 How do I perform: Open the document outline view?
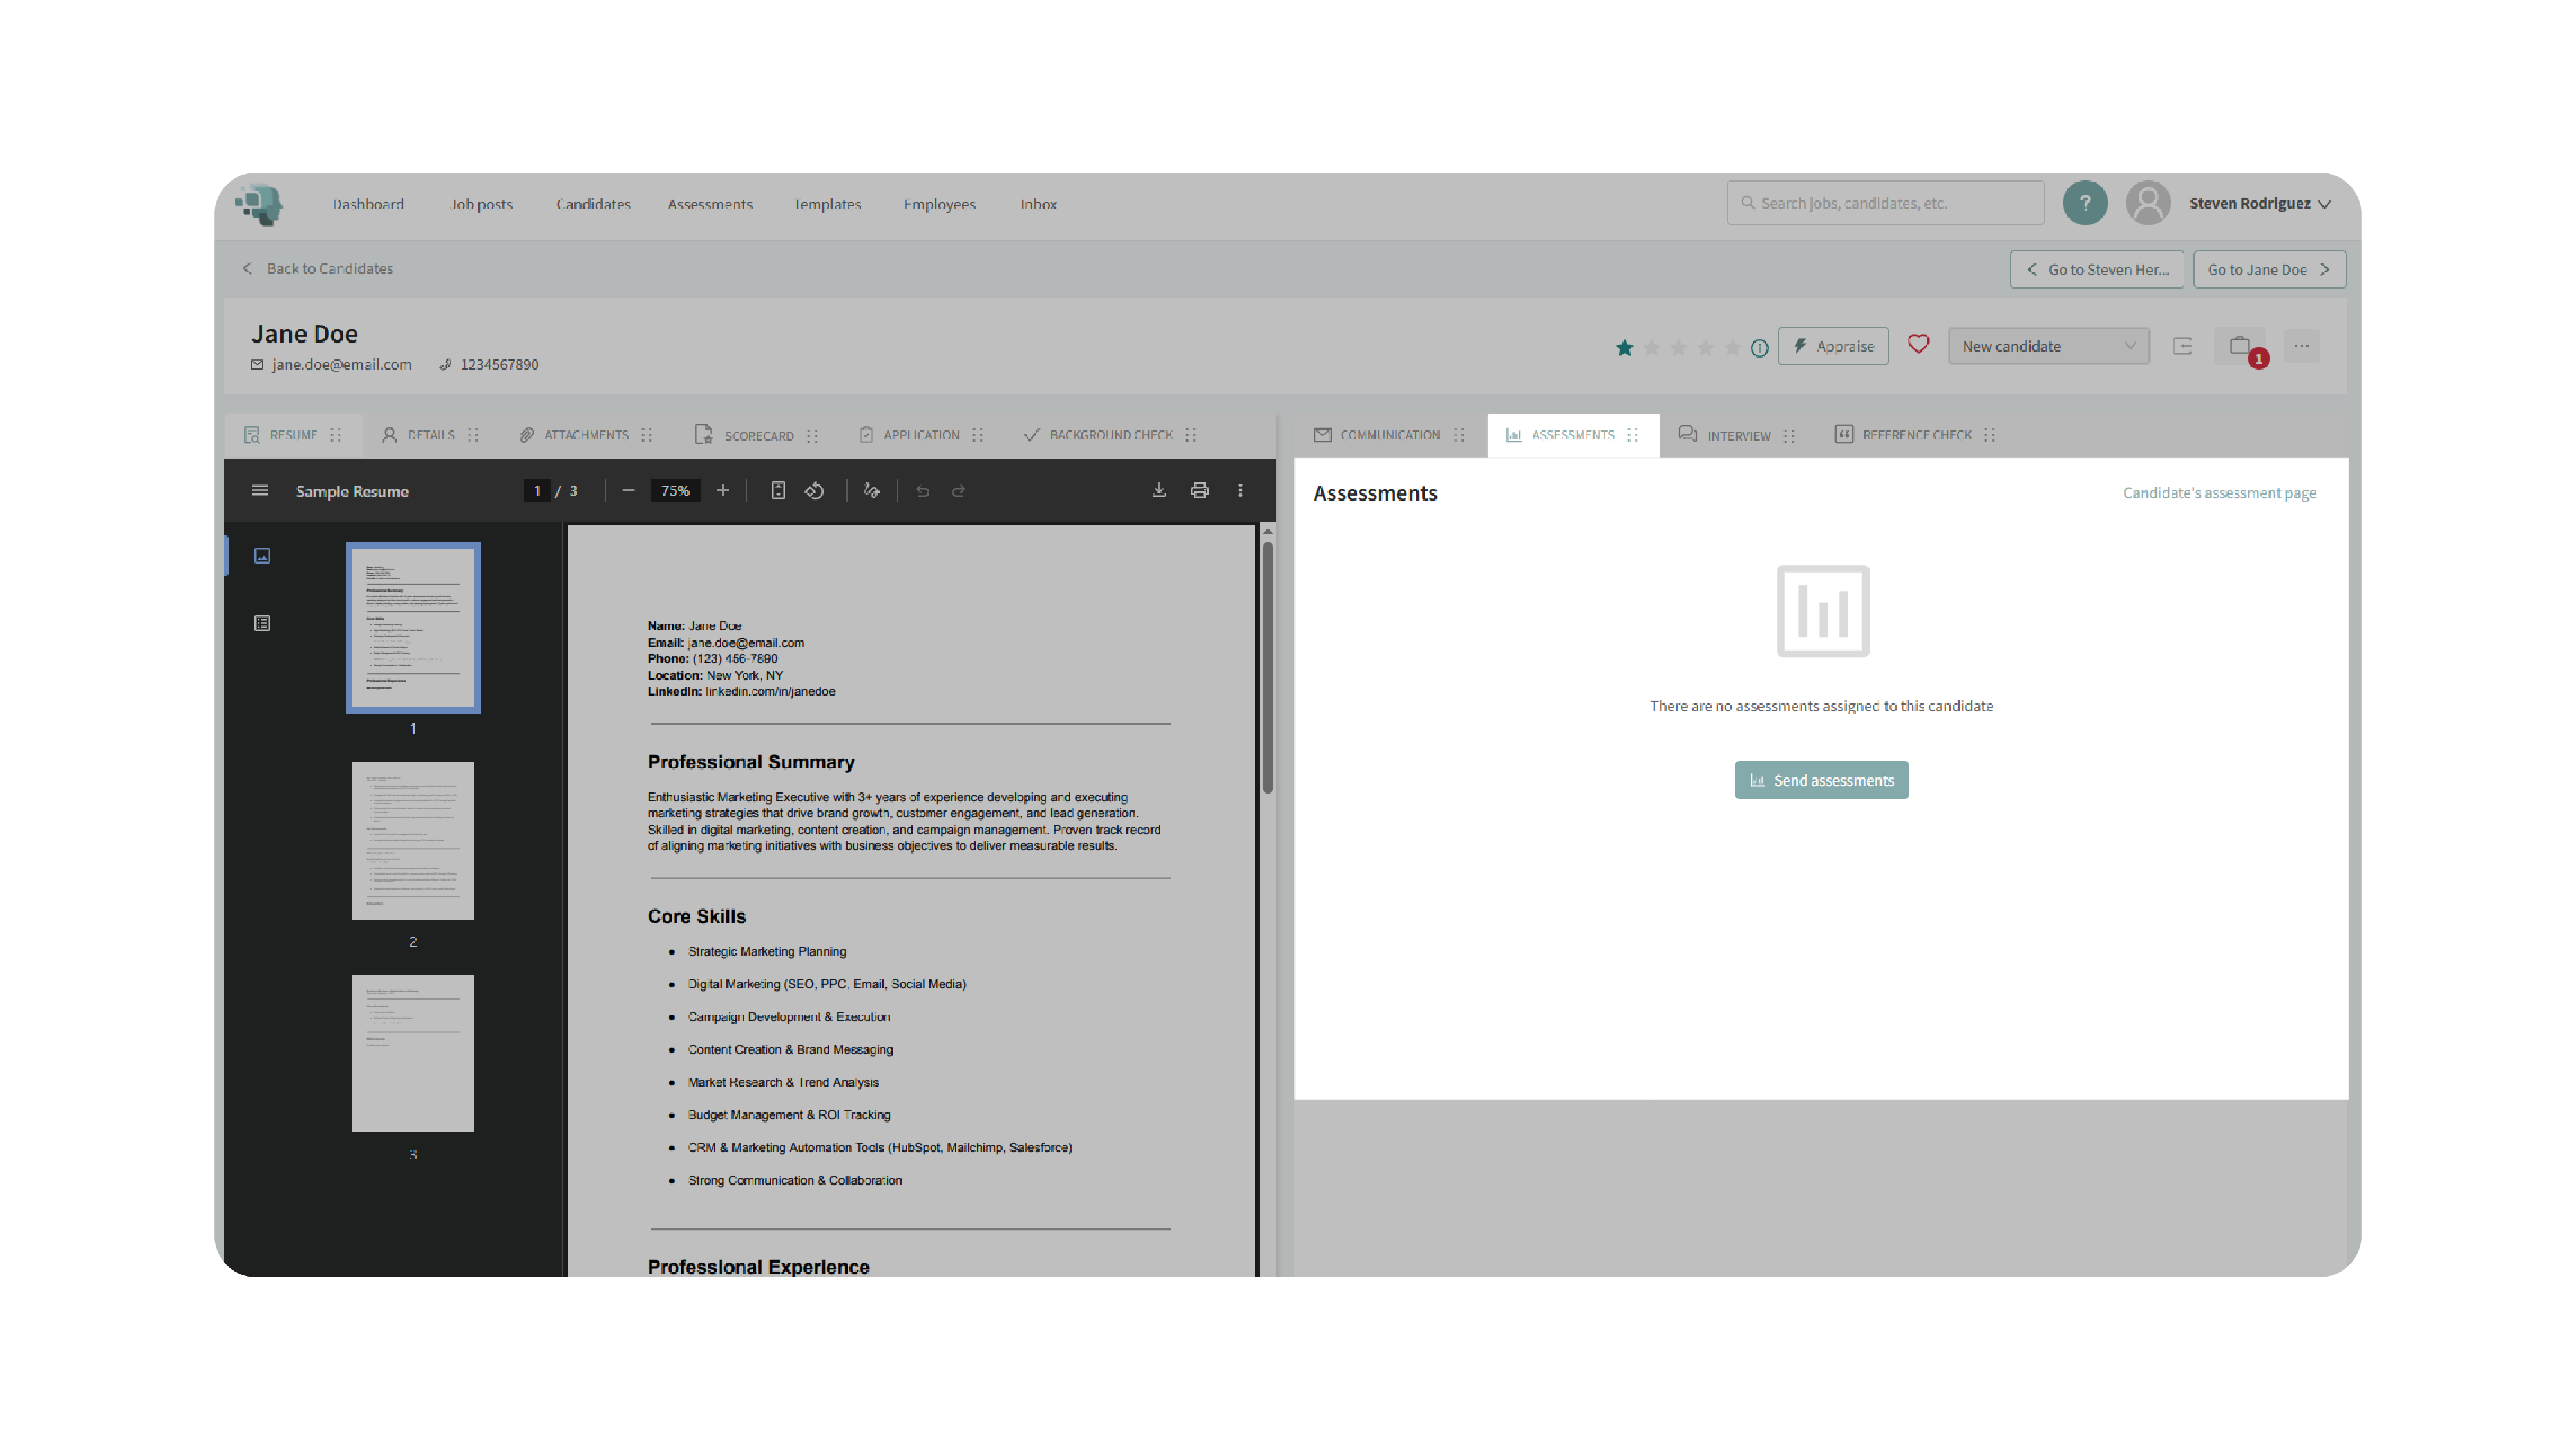pos(262,623)
